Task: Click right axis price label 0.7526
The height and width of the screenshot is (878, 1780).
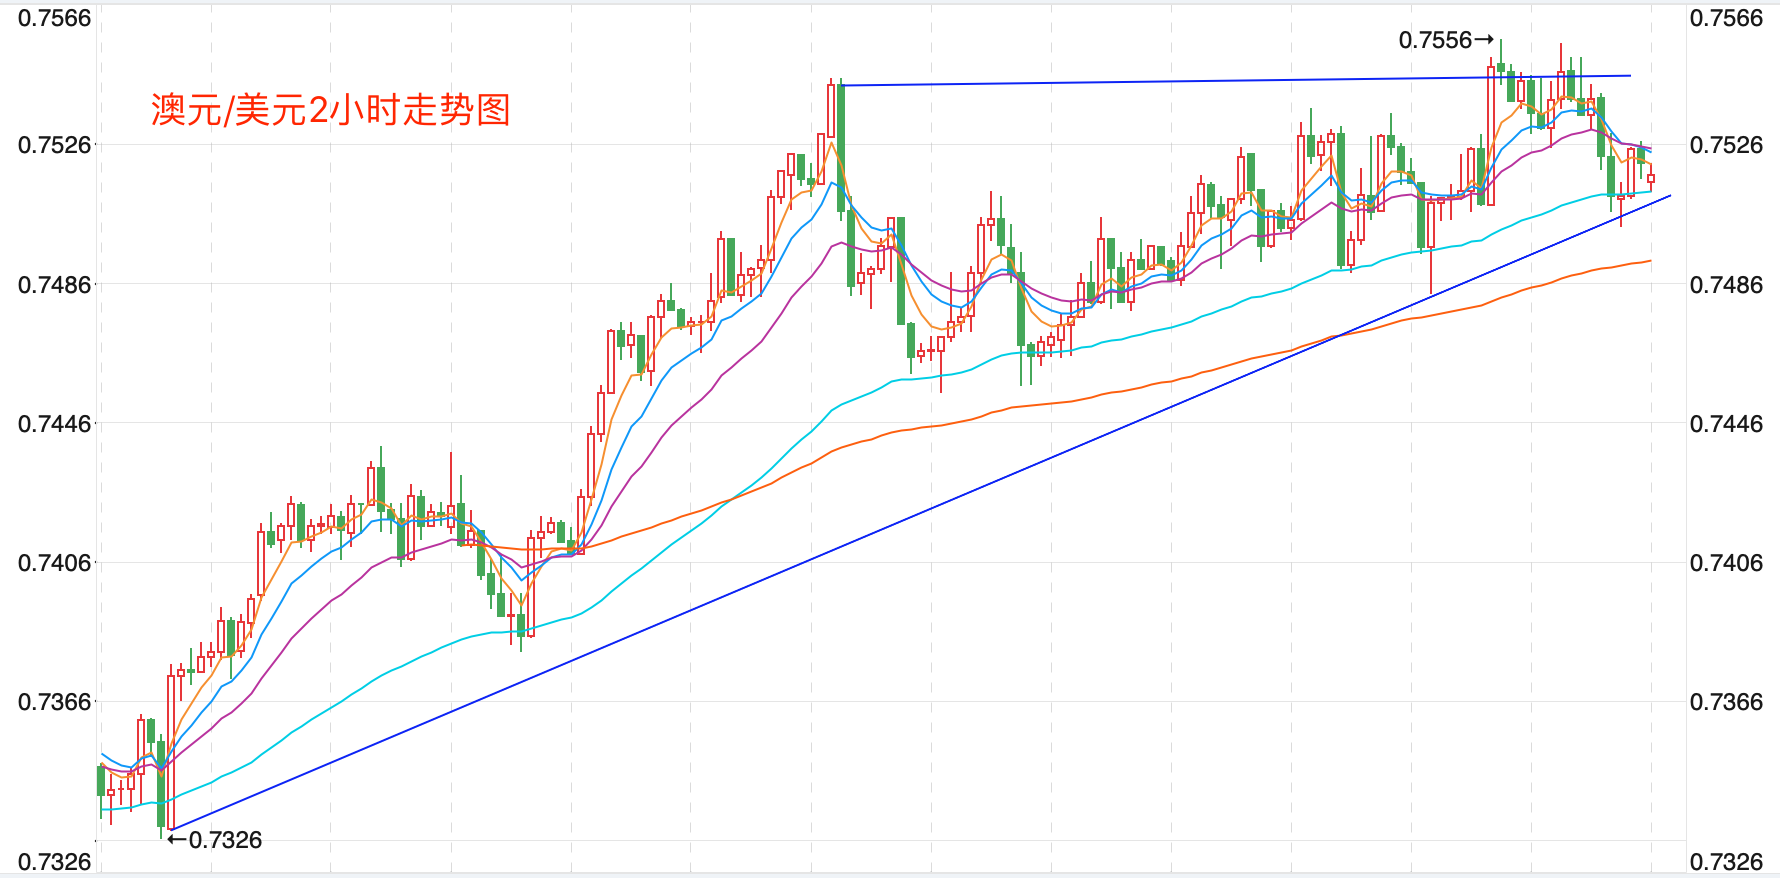Action: tap(1726, 145)
